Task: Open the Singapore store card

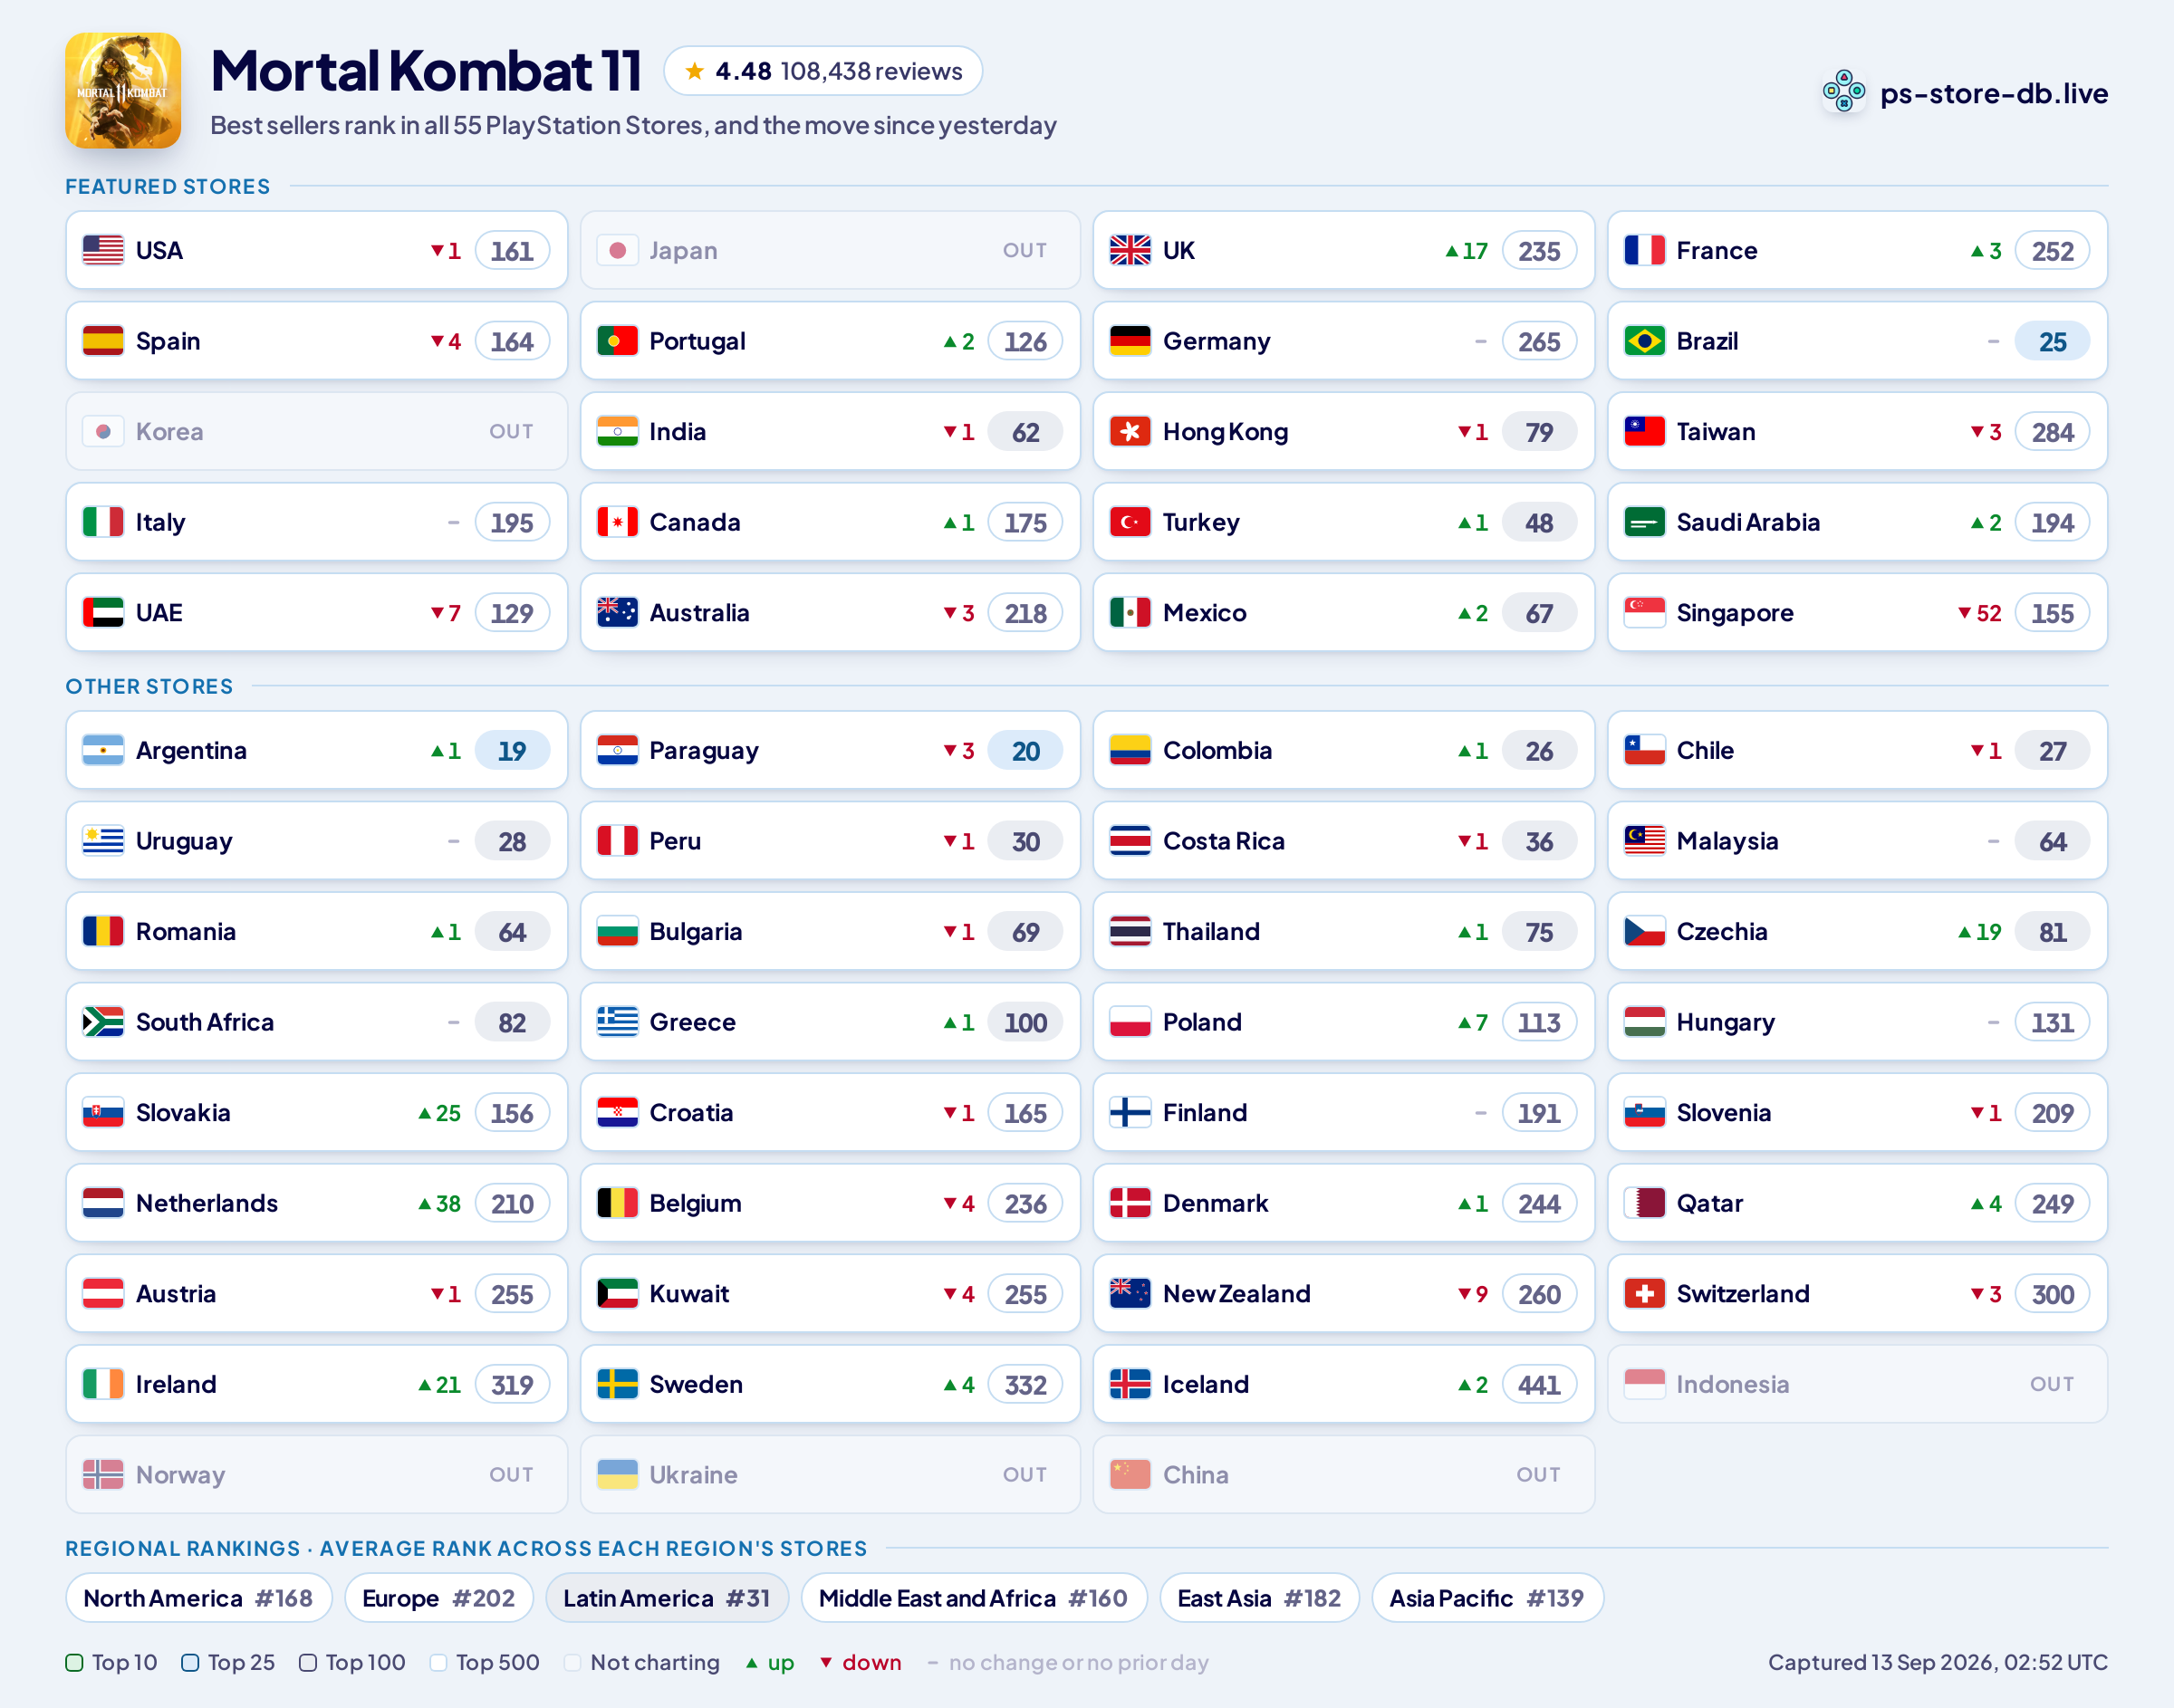Action: click(1857, 613)
